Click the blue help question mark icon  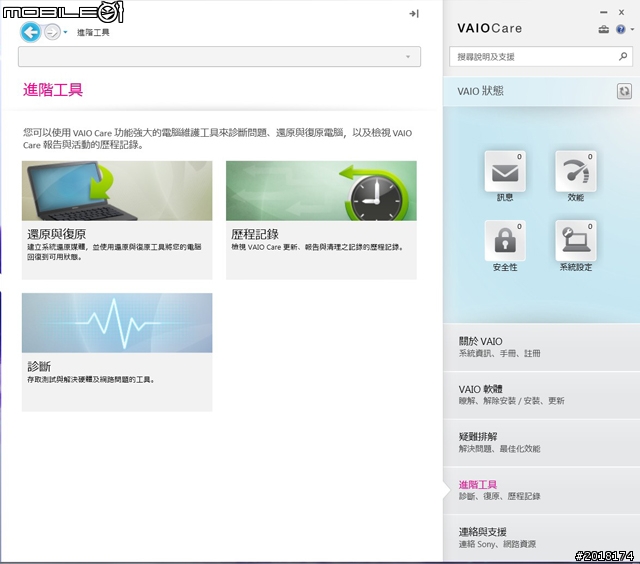point(620,29)
